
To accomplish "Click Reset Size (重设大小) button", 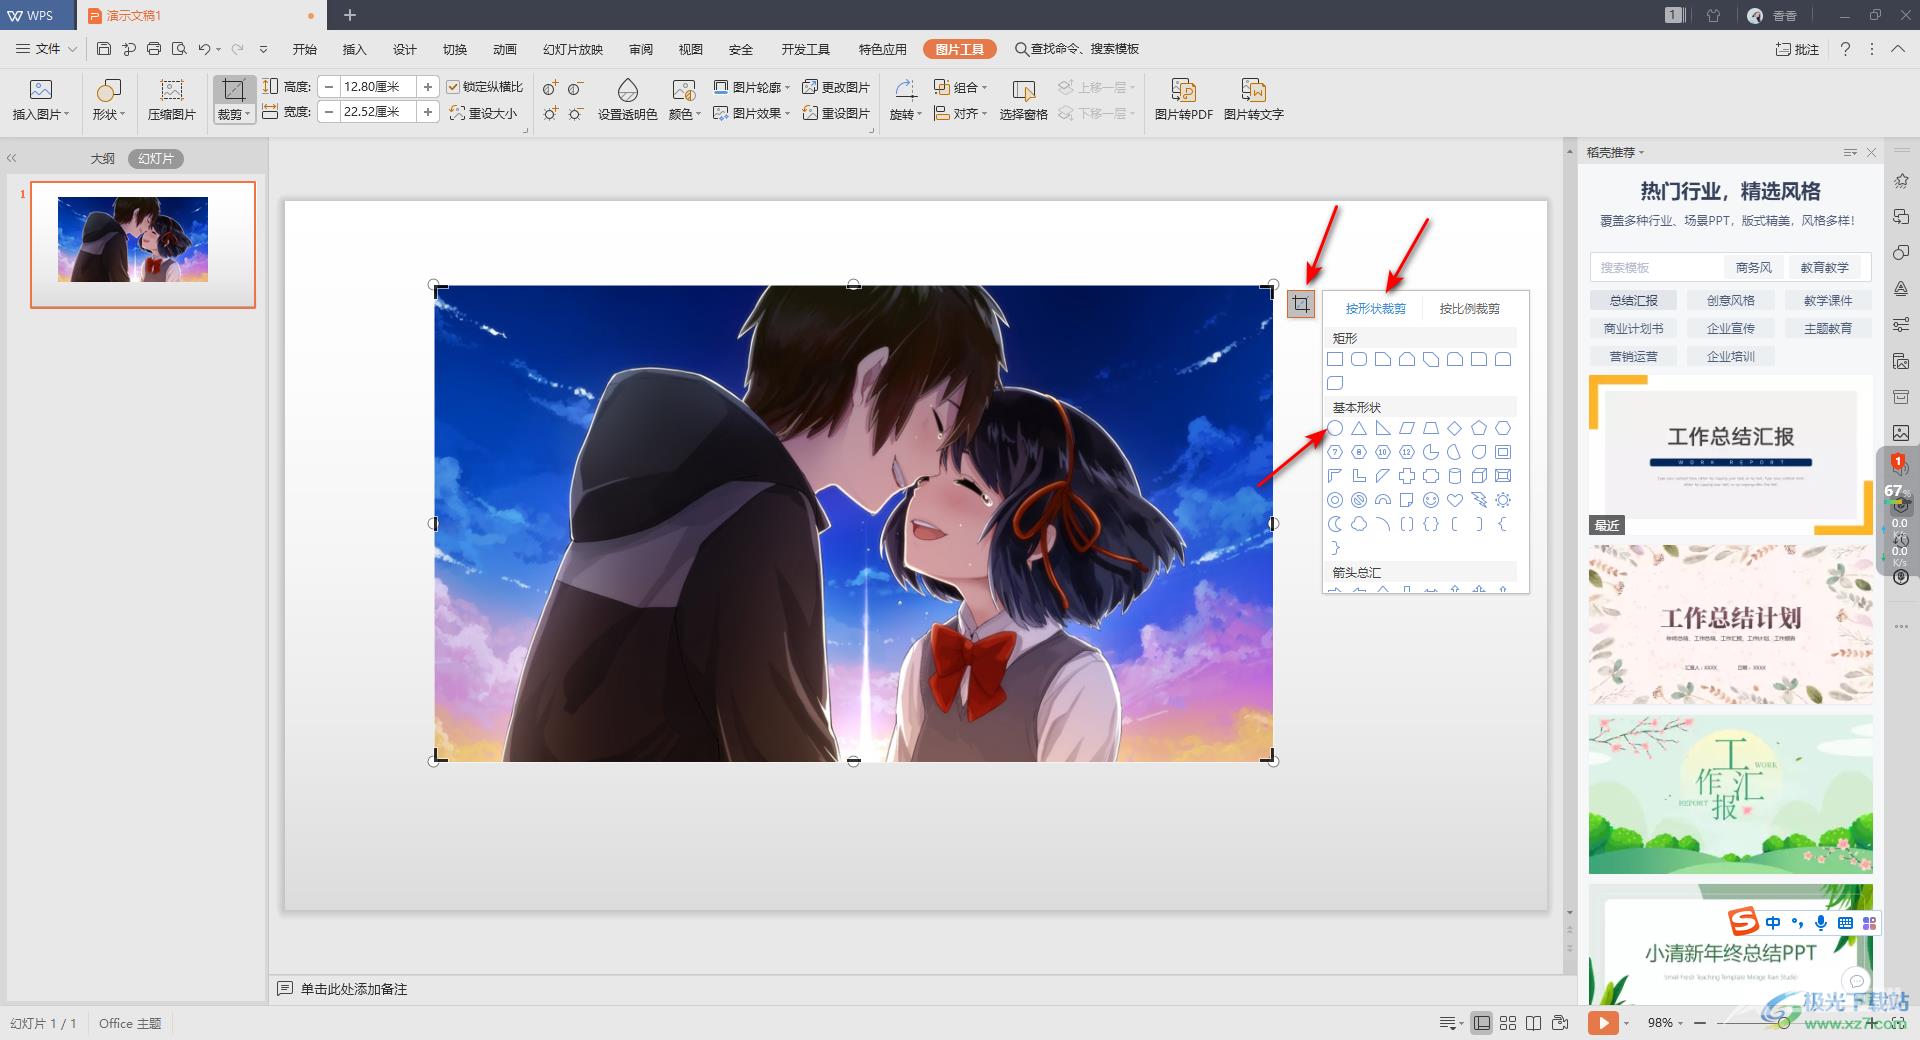I will pyautogui.click(x=484, y=113).
